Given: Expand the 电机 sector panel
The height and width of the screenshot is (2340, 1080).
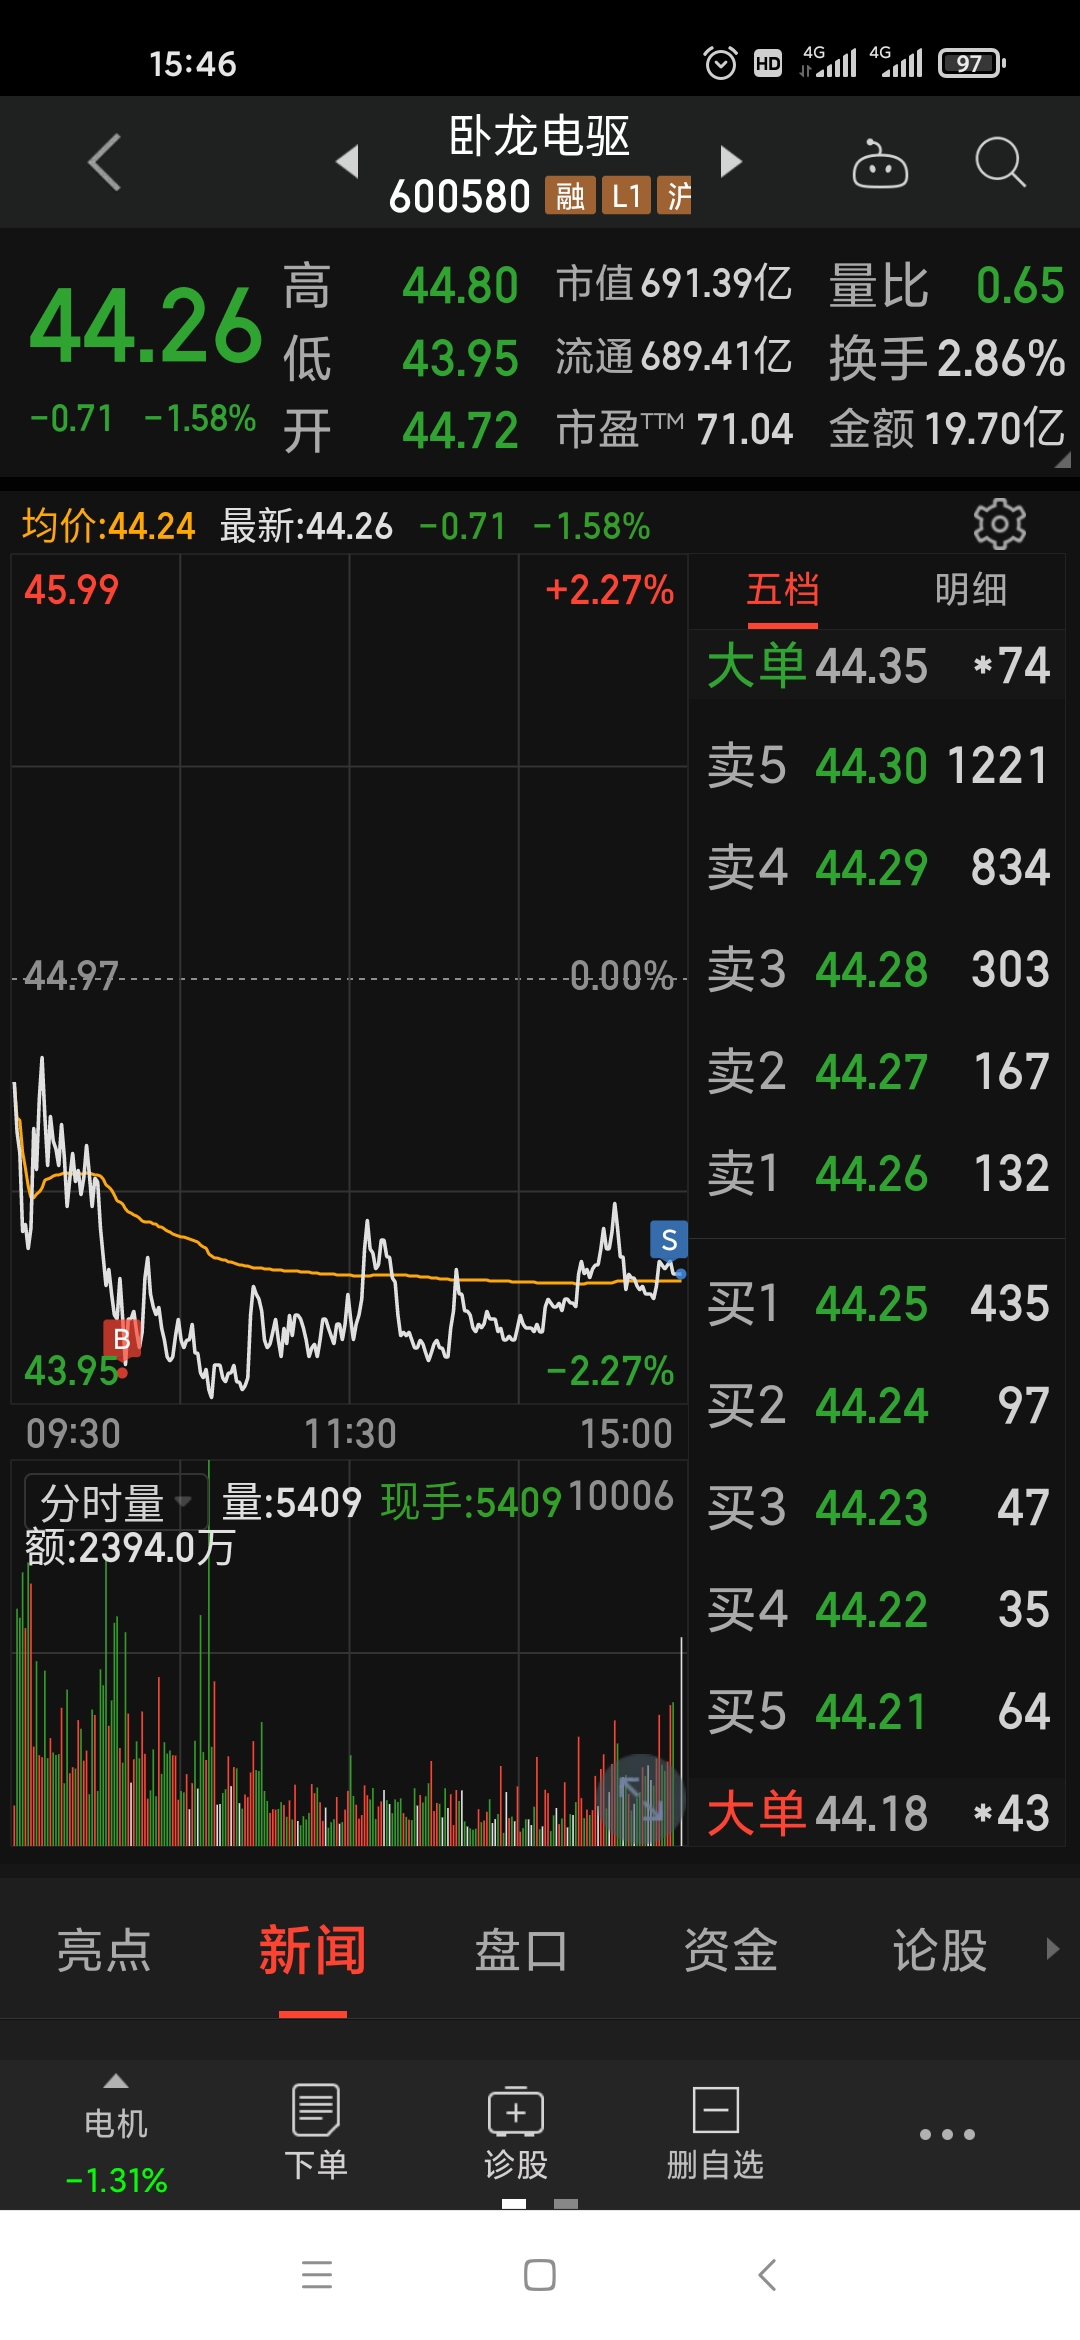Looking at the screenshot, I should click(116, 2134).
